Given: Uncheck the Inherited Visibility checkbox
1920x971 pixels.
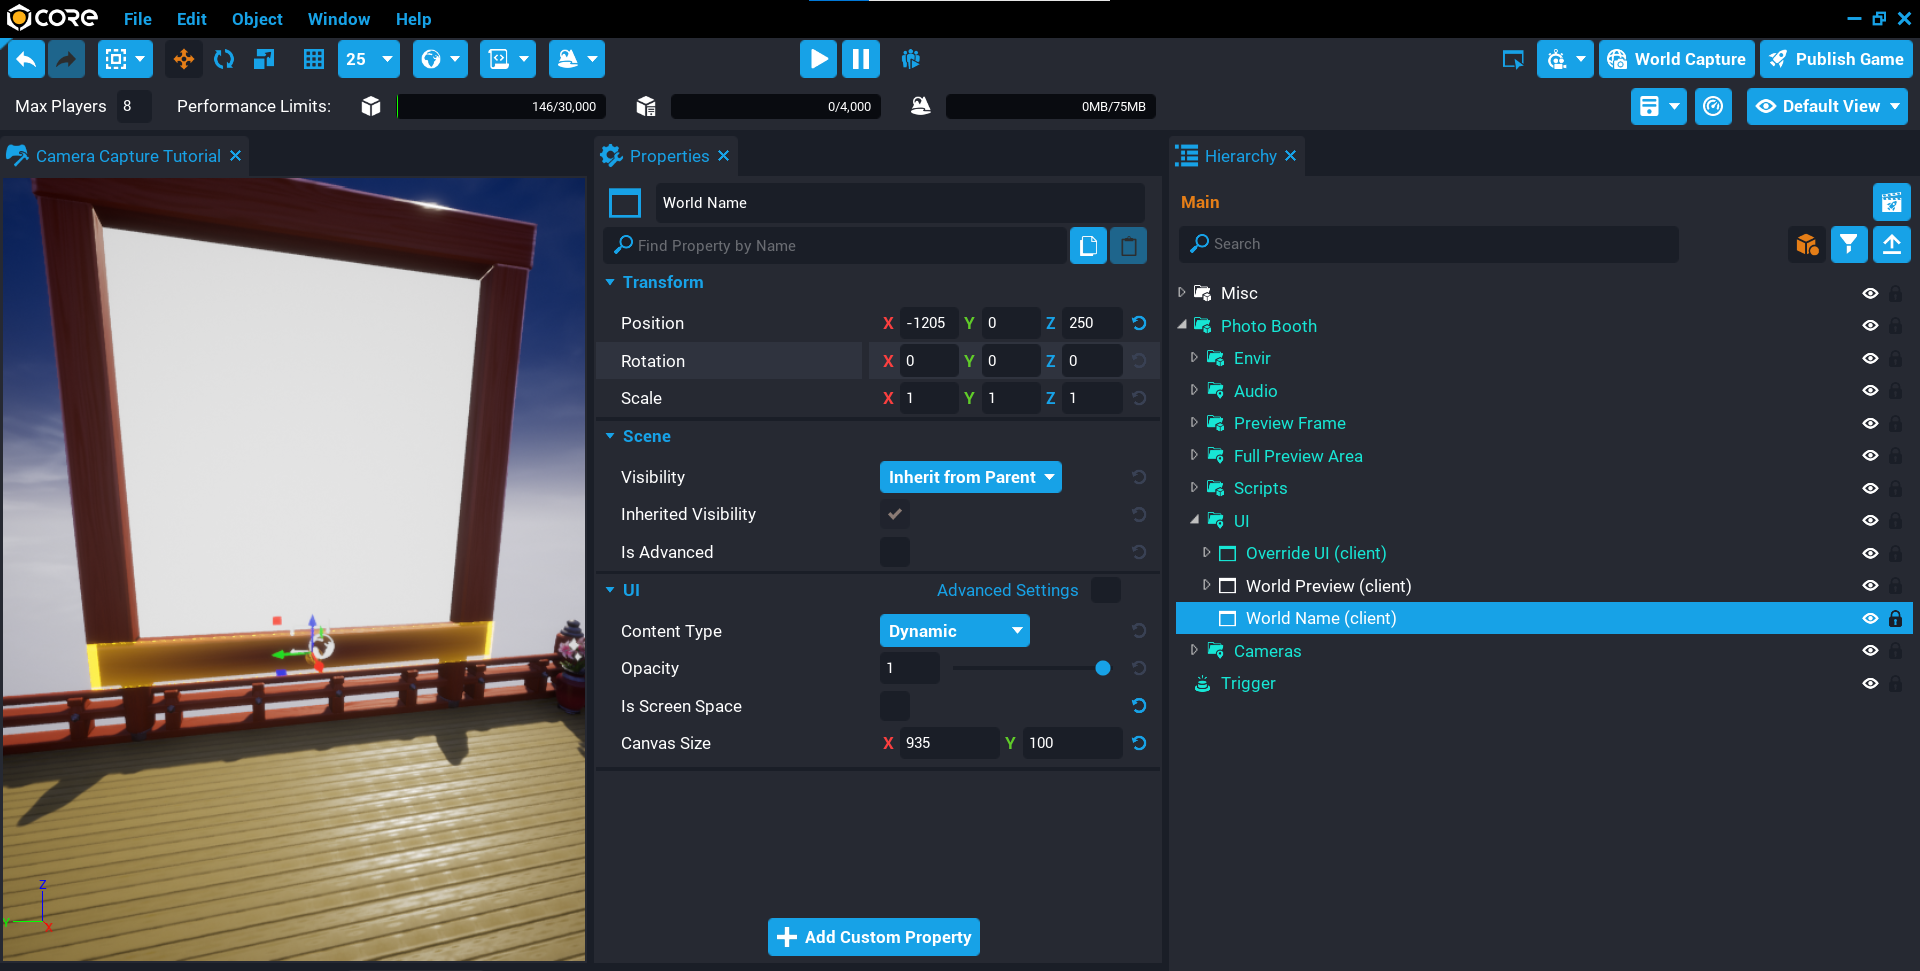Looking at the screenshot, I should [894, 514].
